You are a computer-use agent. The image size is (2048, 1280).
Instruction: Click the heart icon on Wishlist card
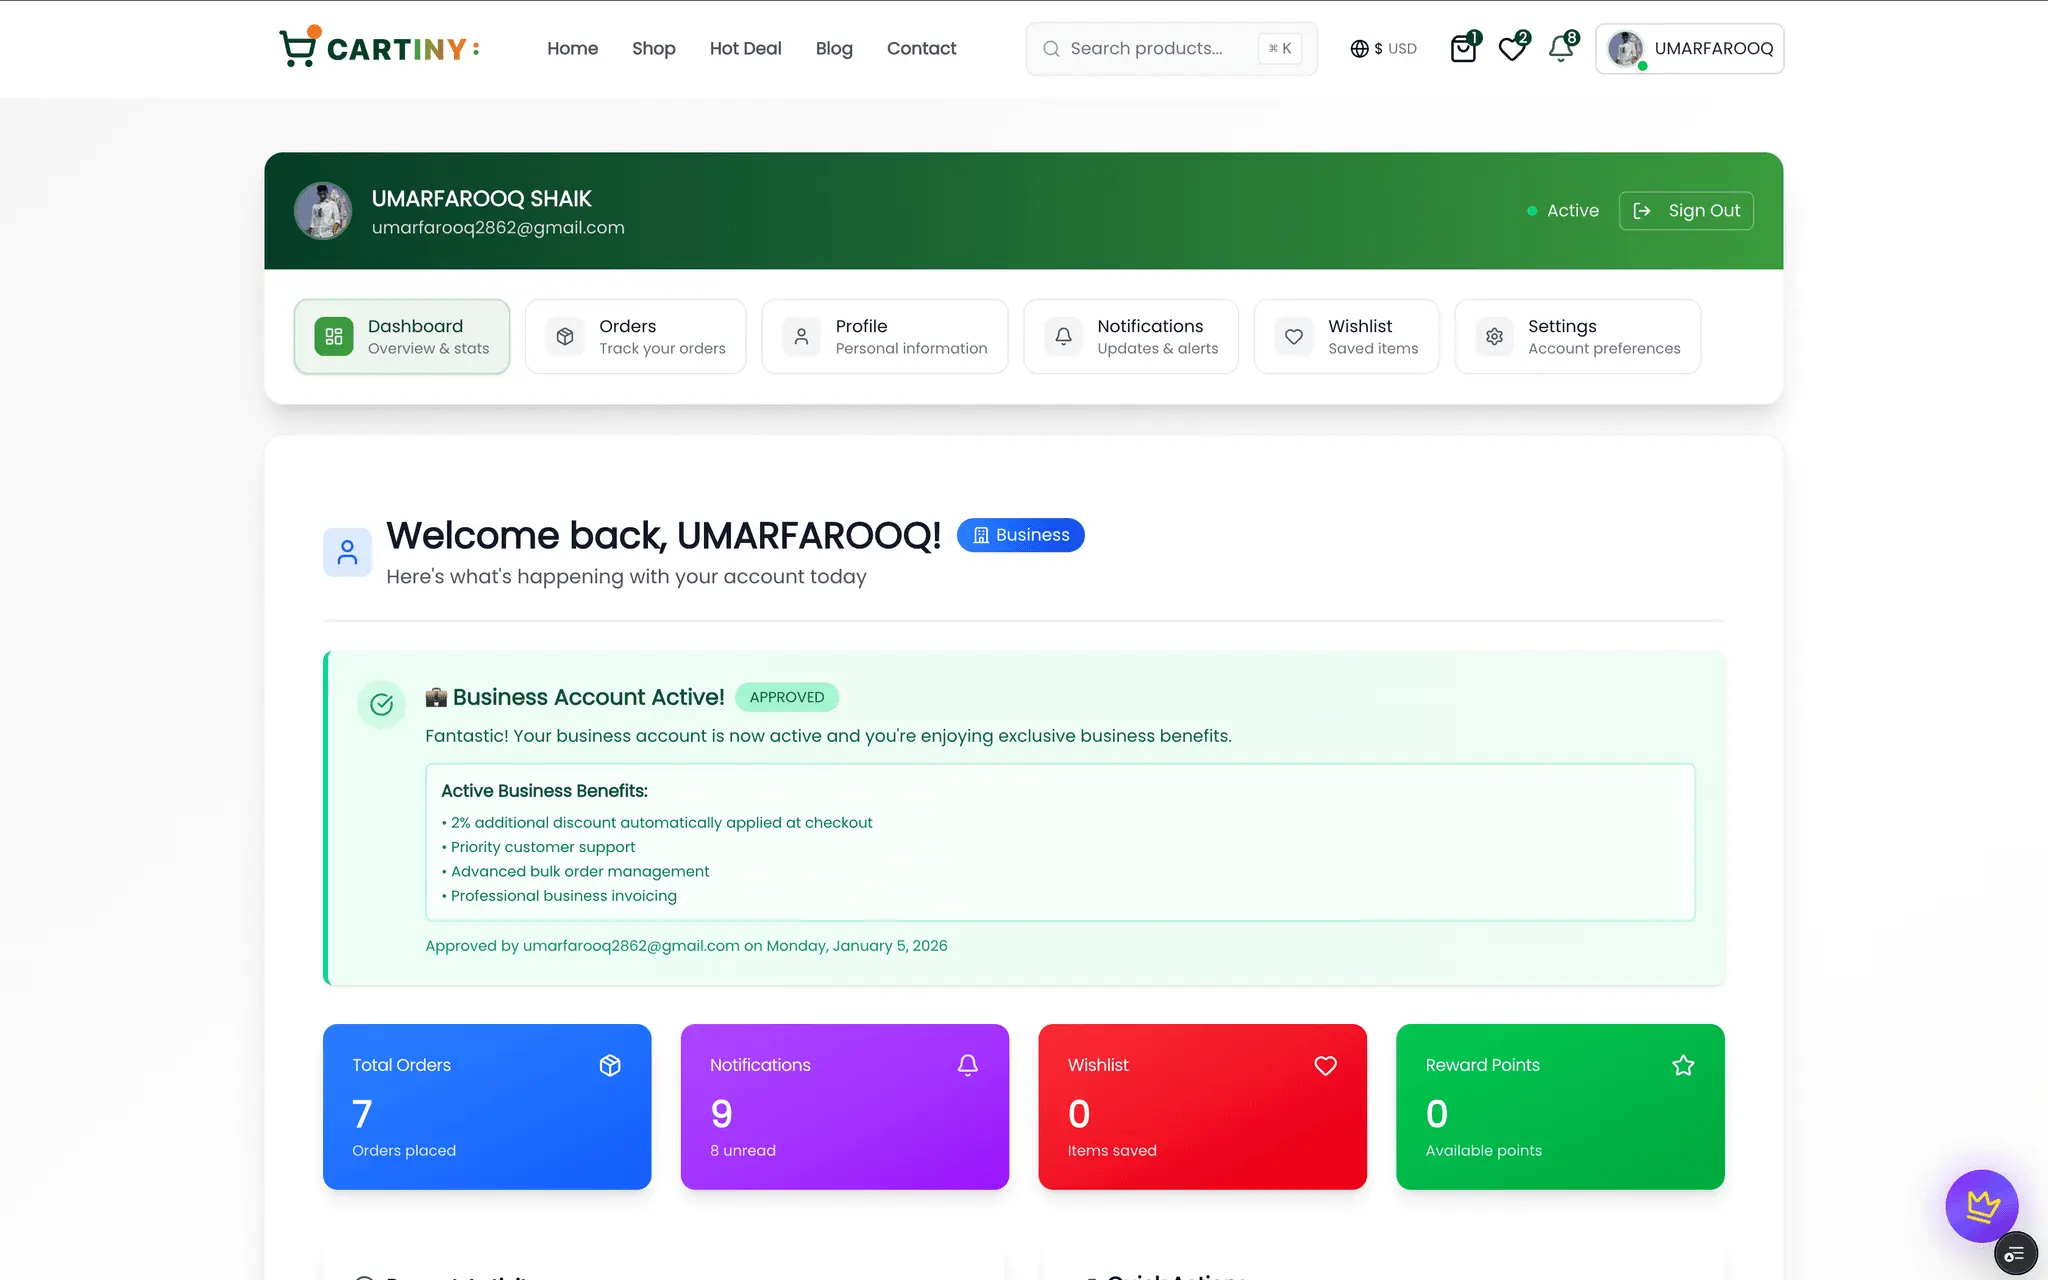[1325, 1066]
